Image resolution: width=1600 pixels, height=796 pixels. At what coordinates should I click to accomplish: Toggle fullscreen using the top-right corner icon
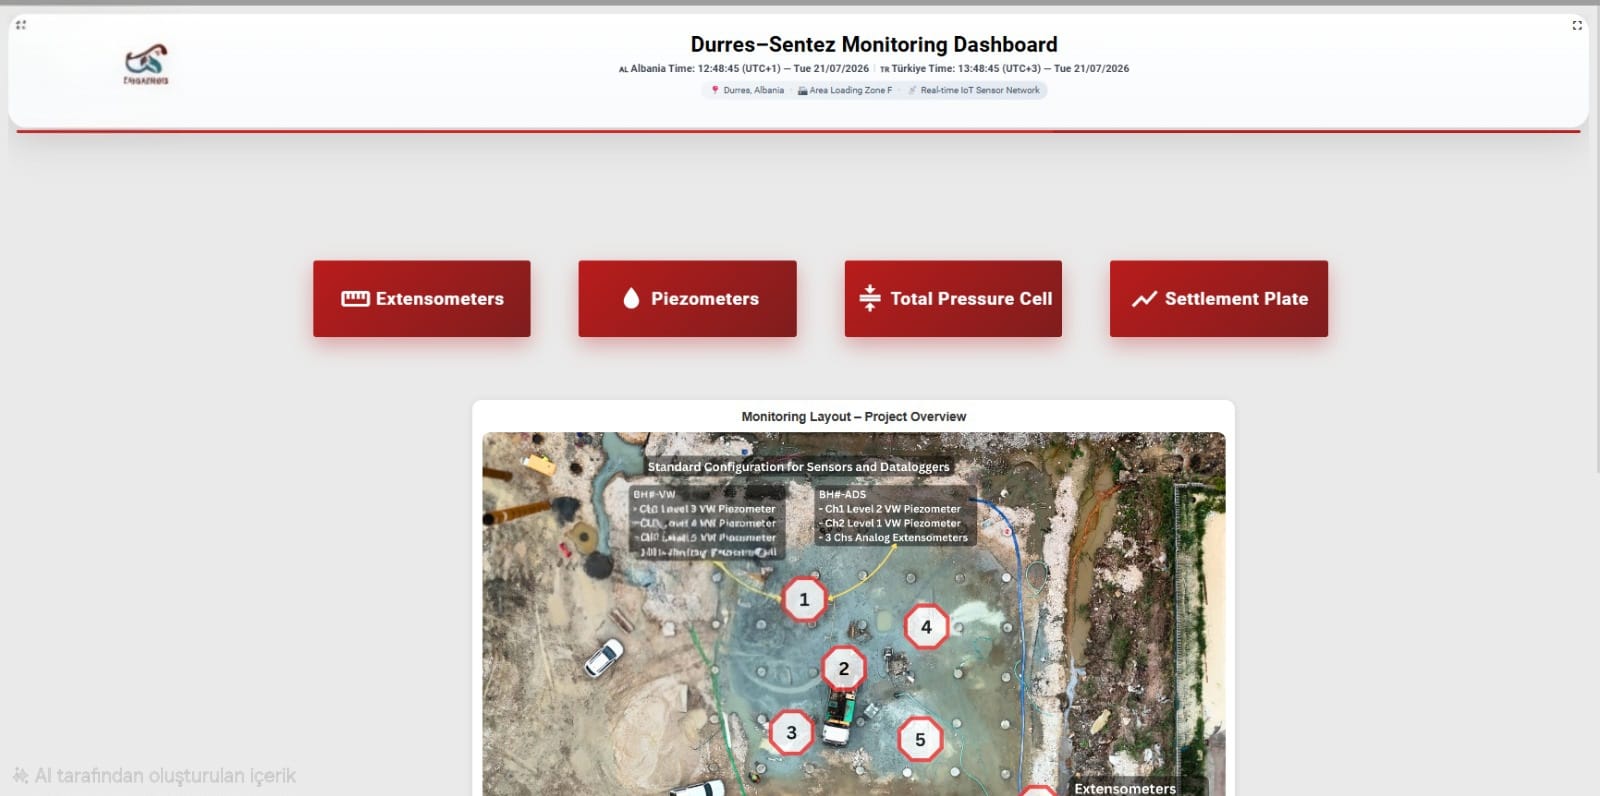(1577, 25)
